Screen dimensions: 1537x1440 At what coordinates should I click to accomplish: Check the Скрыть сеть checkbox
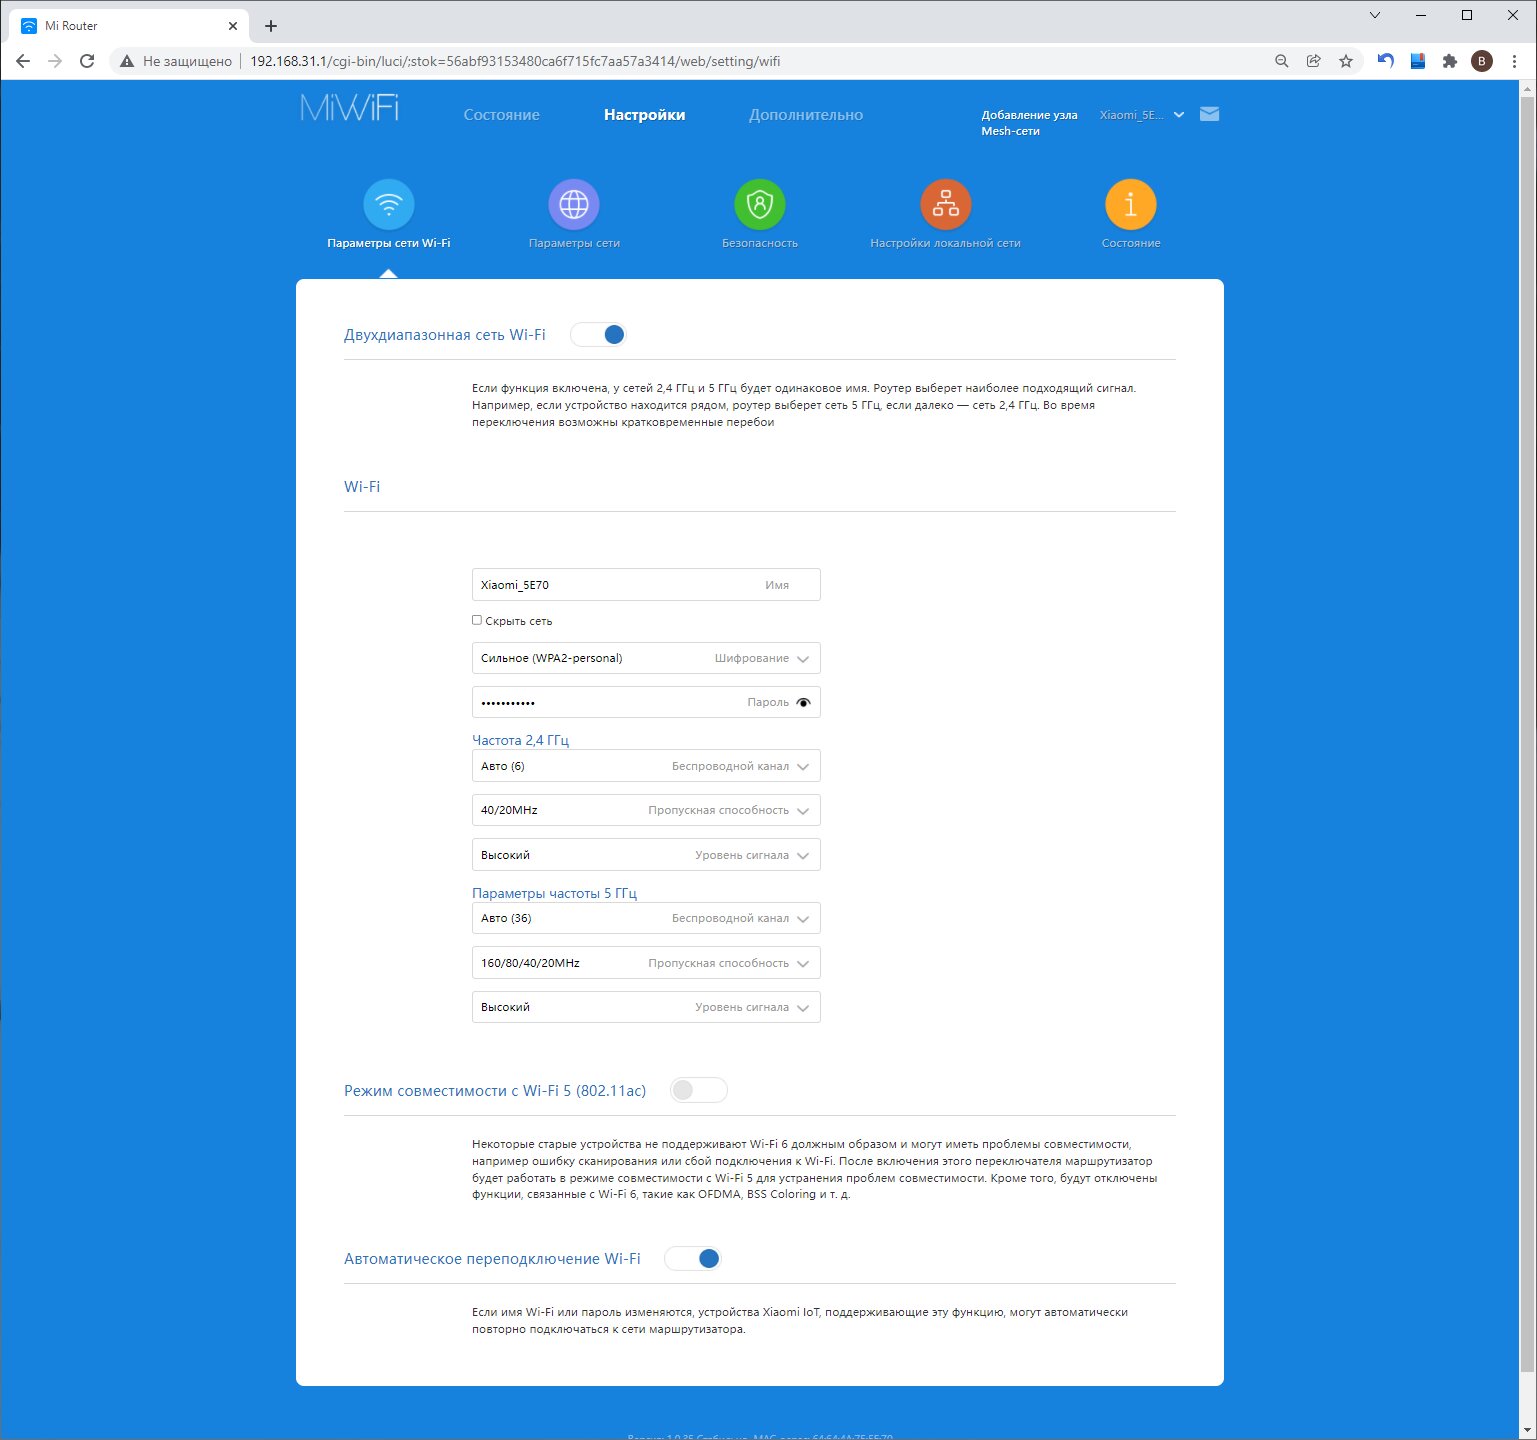[x=477, y=620]
